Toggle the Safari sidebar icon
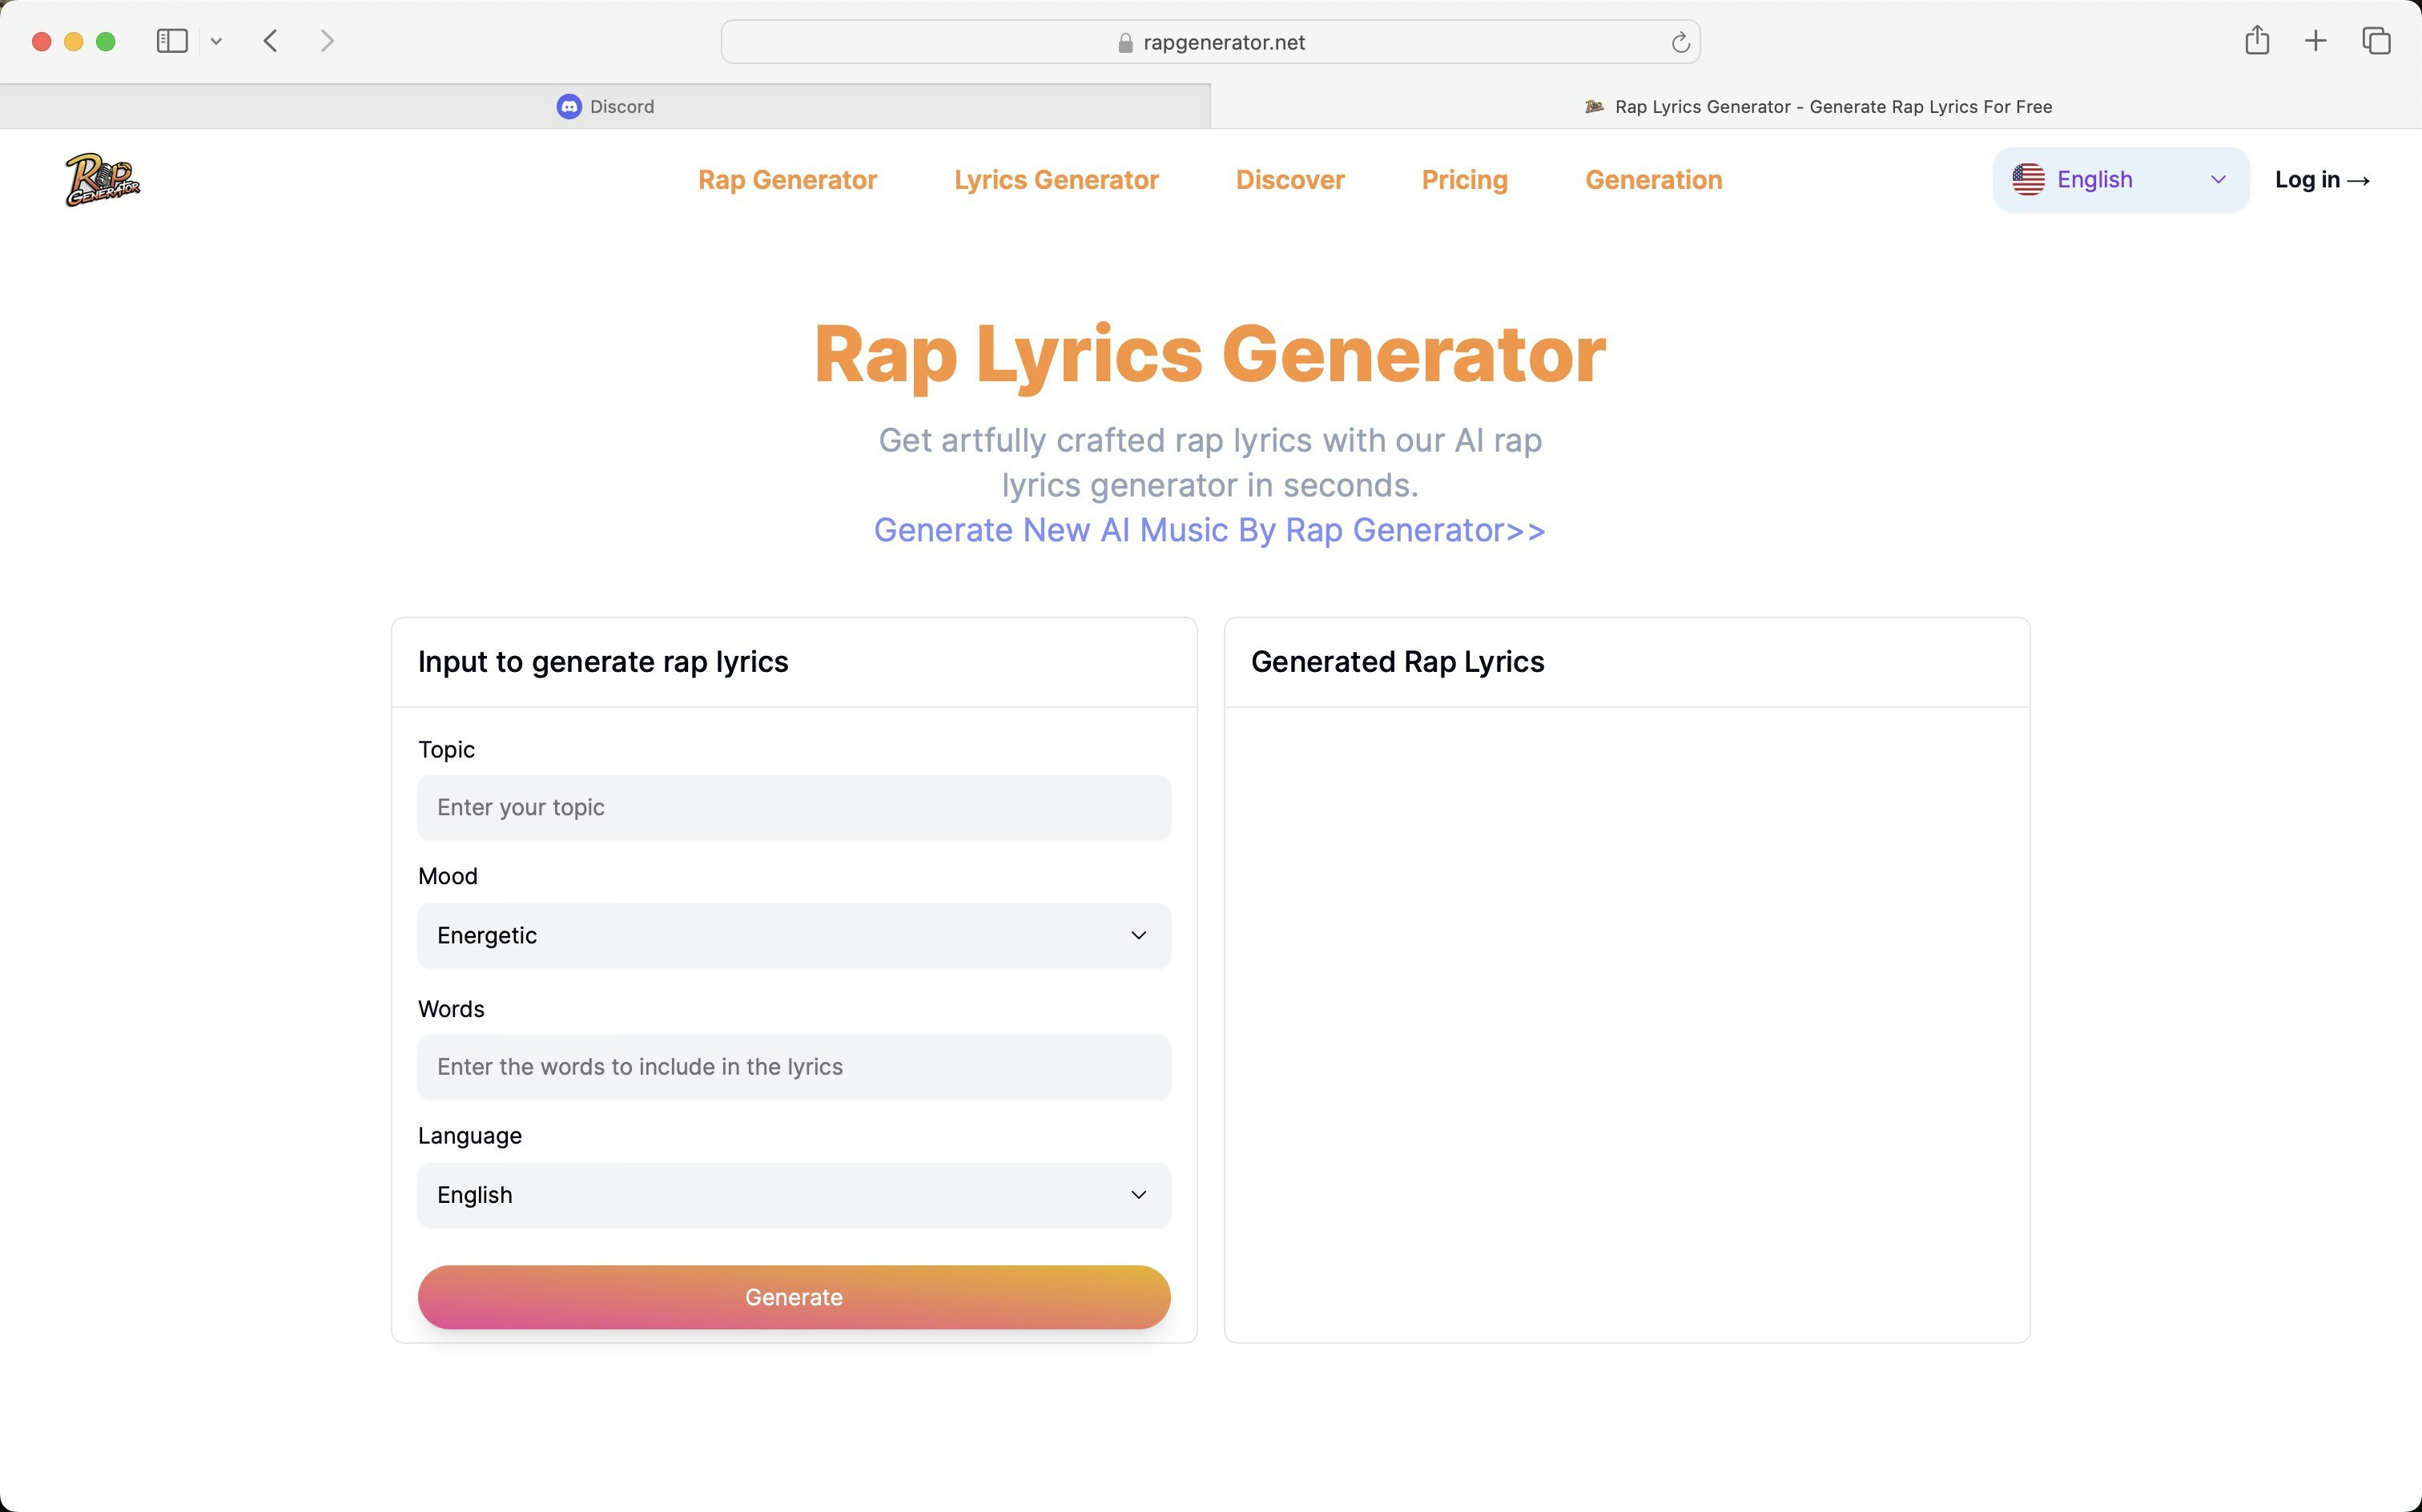 [172, 41]
